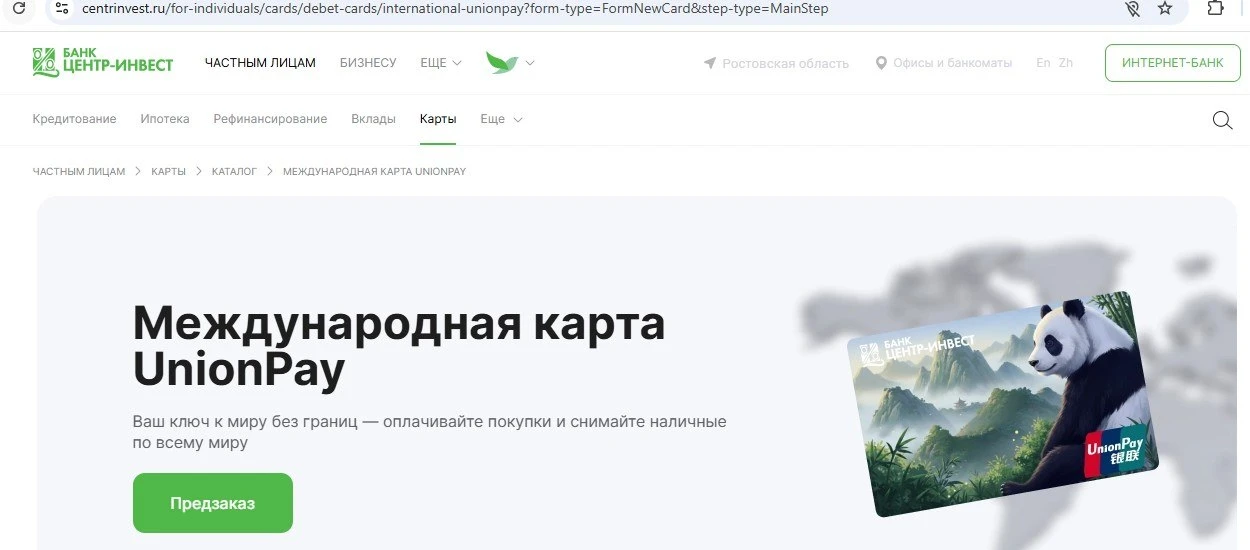Reload the page with the browser refresh icon
The image size is (1250, 550).
click(x=18, y=8)
